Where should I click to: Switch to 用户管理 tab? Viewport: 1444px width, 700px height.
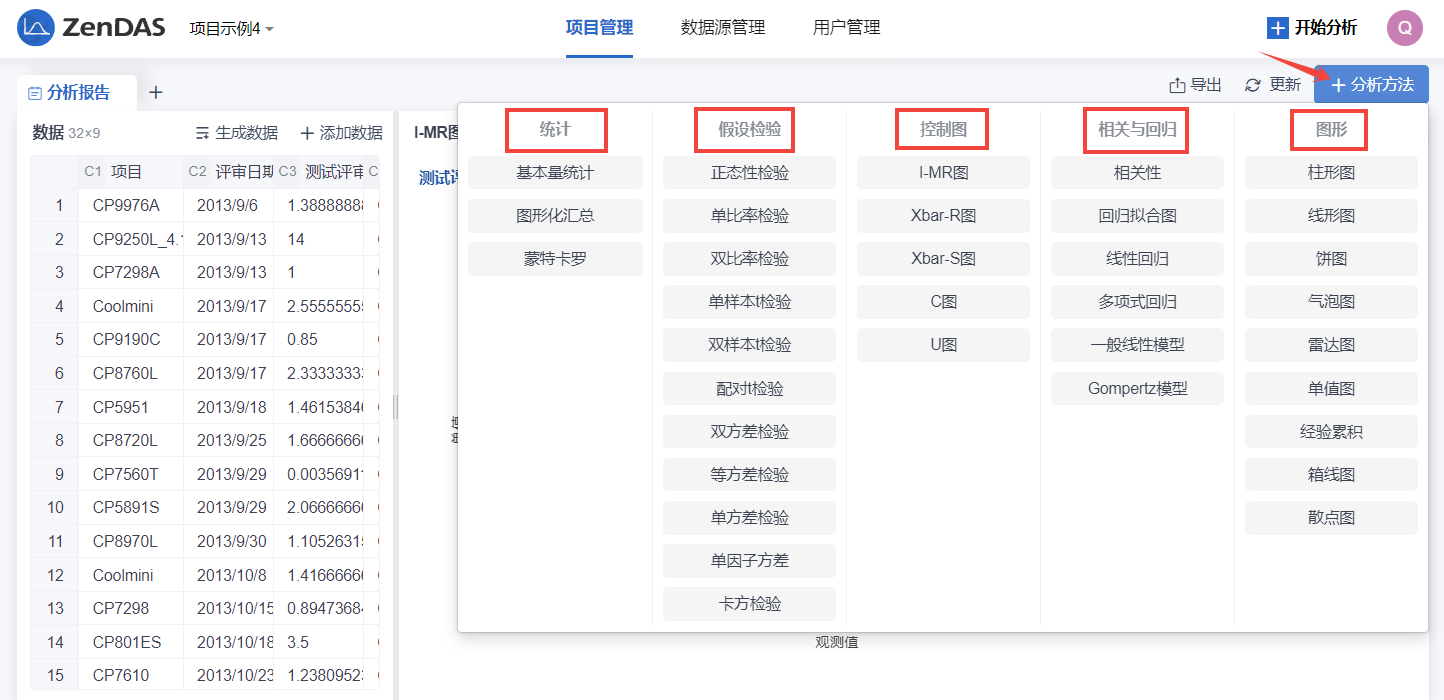coord(846,28)
